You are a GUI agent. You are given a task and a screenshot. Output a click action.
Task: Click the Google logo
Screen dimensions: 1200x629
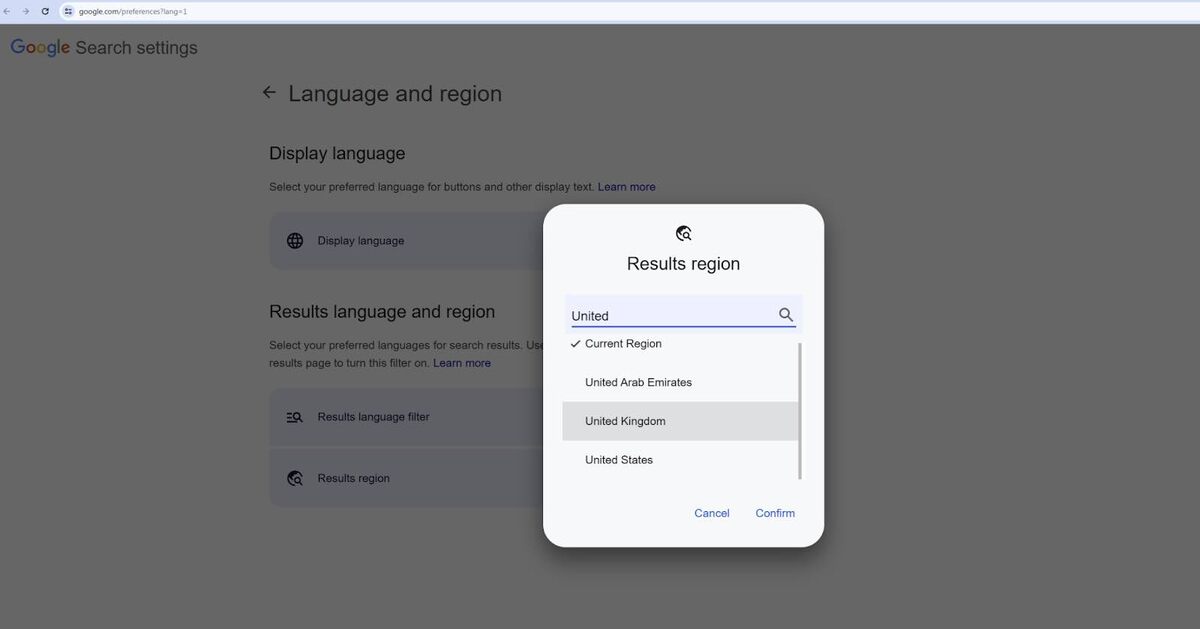(40, 48)
